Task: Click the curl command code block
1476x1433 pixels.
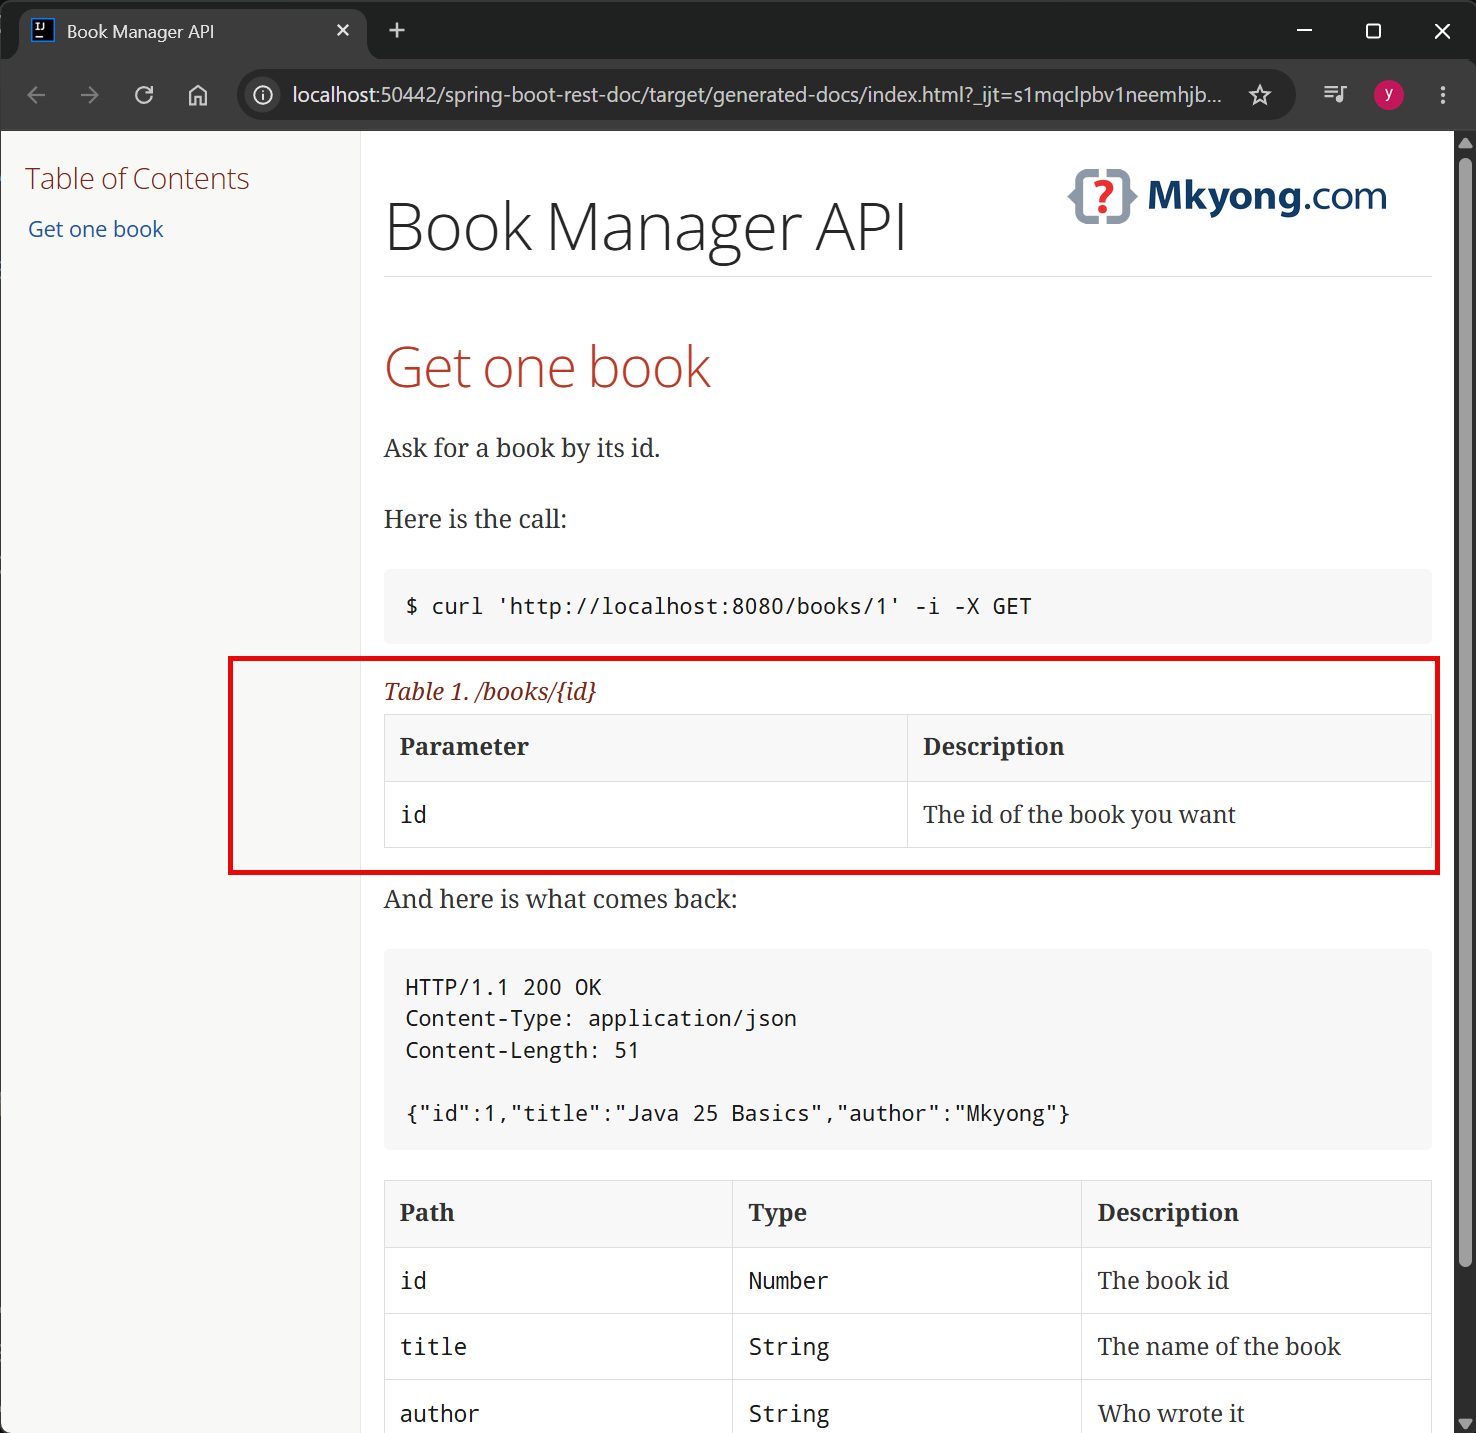Action: tap(908, 606)
